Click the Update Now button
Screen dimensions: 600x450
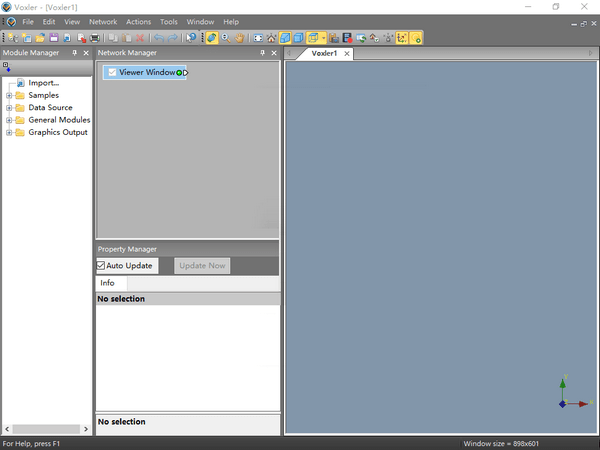tap(202, 266)
